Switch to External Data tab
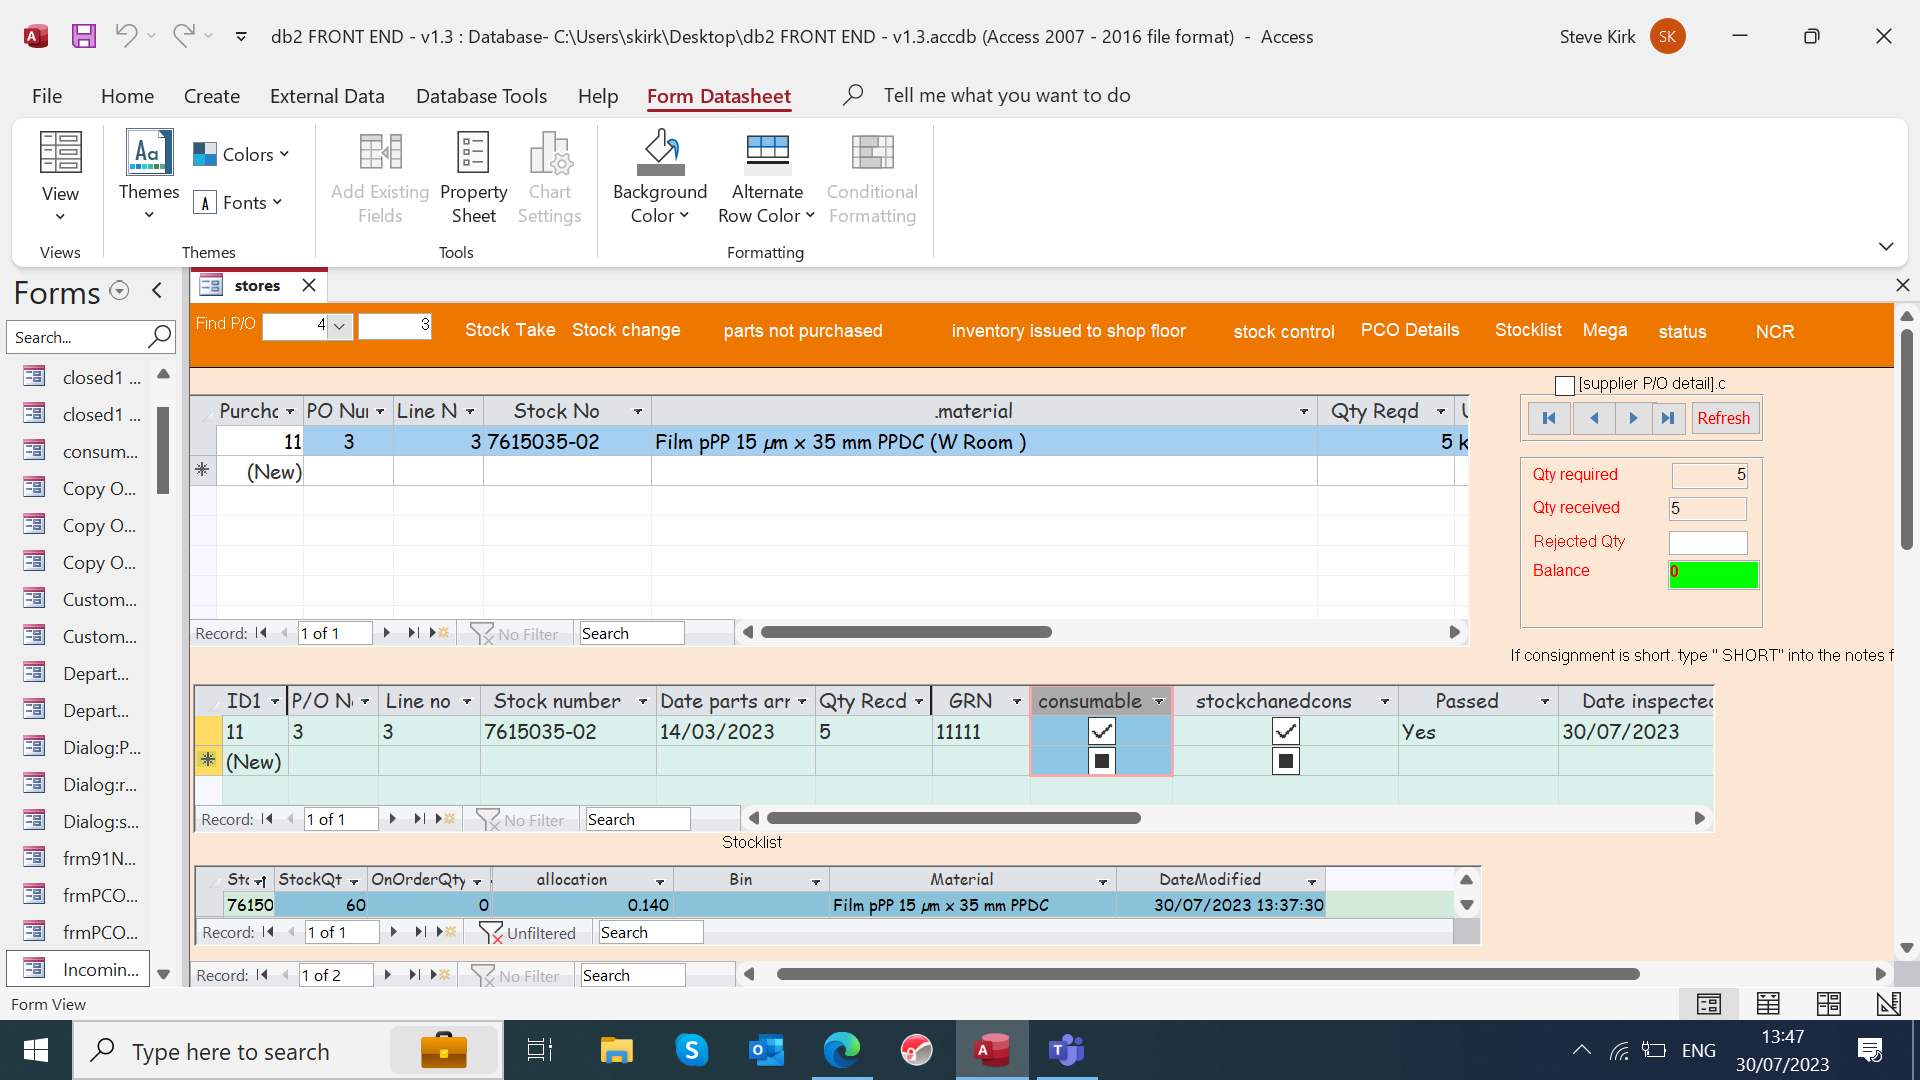 pyautogui.click(x=327, y=96)
